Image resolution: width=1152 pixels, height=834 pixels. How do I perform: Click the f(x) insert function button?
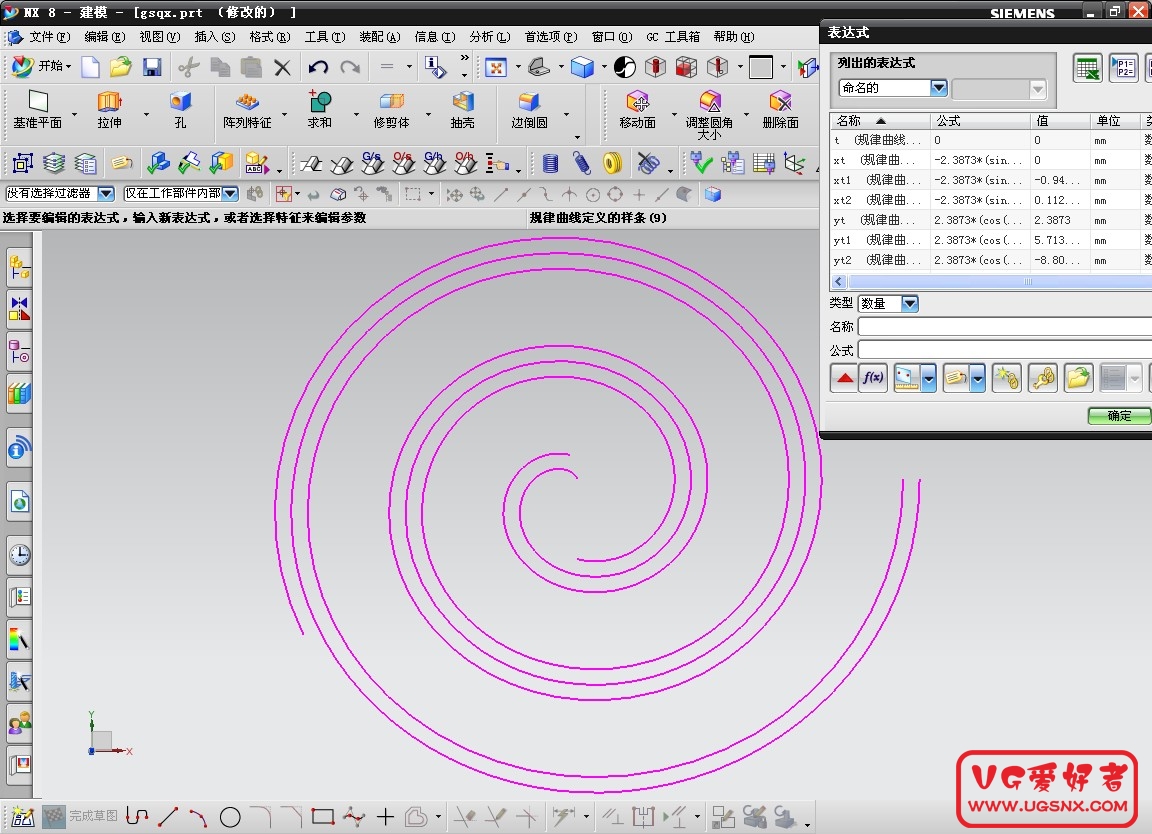pyautogui.click(x=873, y=378)
